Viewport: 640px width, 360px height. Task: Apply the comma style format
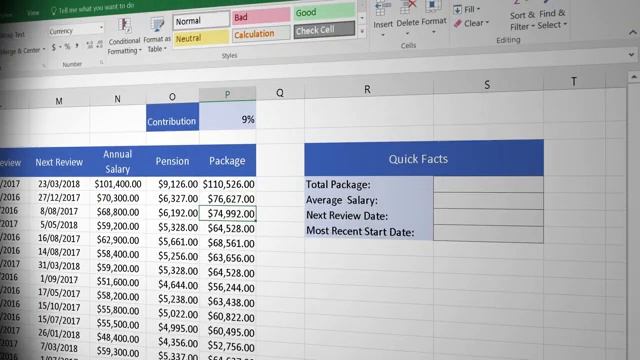click(77, 46)
